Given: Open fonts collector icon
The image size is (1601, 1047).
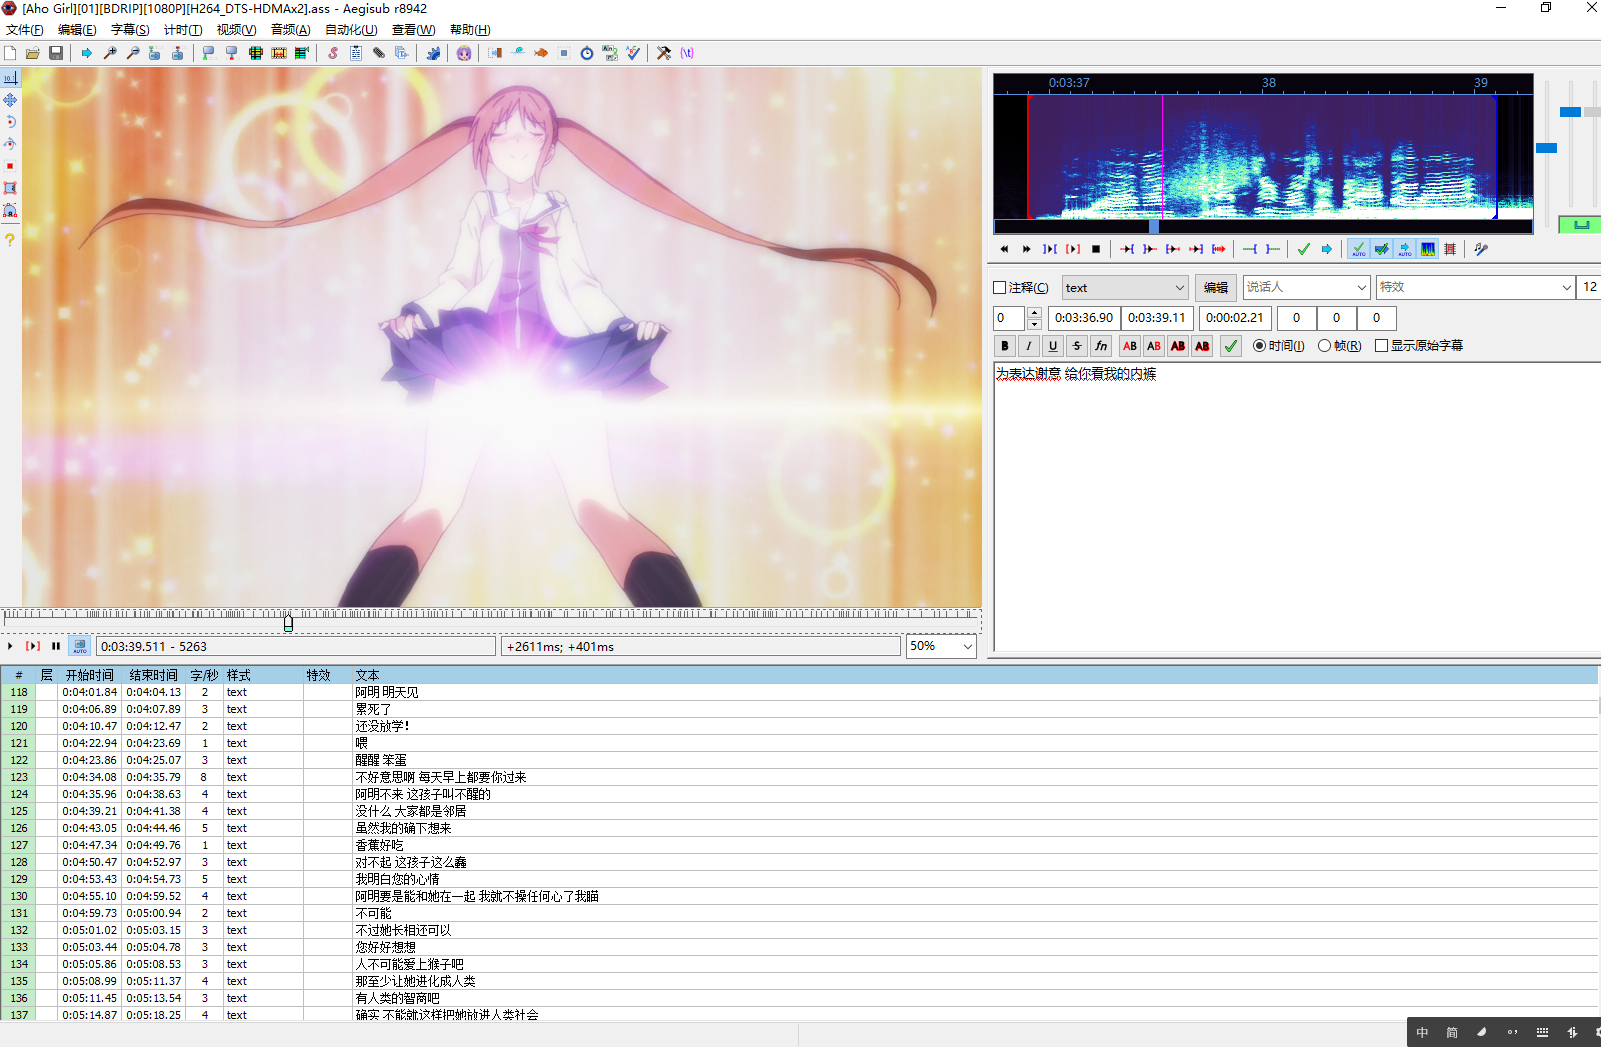Looking at the screenshot, I should click(402, 53).
